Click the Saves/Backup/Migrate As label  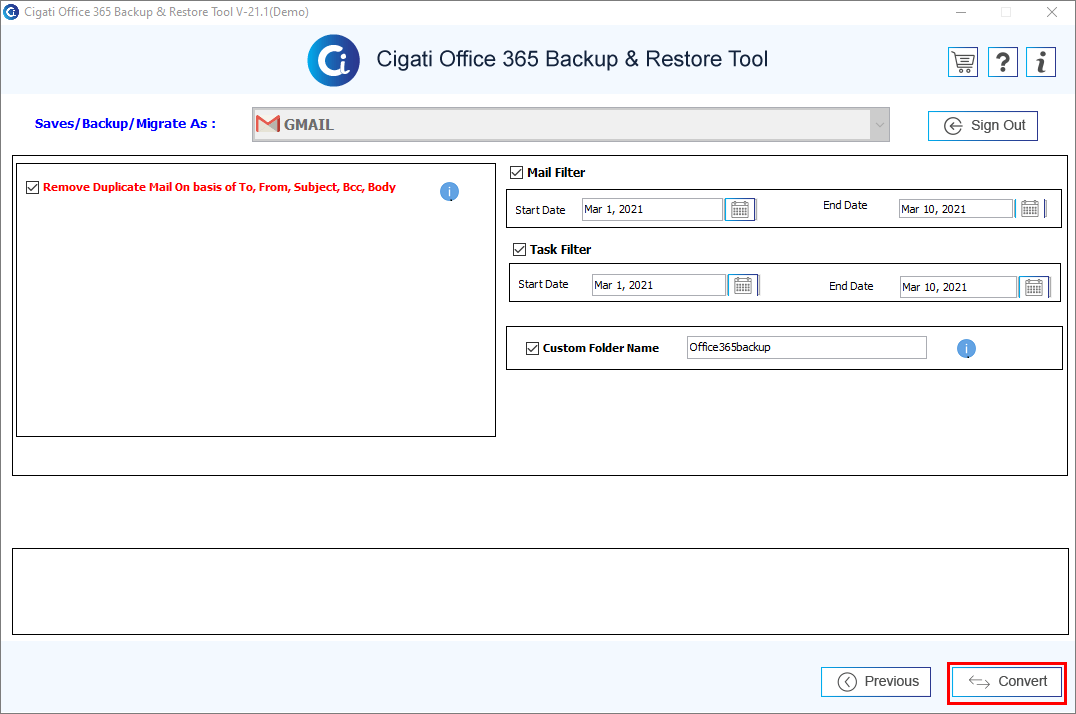pyautogui.click(x=126, y=124)
